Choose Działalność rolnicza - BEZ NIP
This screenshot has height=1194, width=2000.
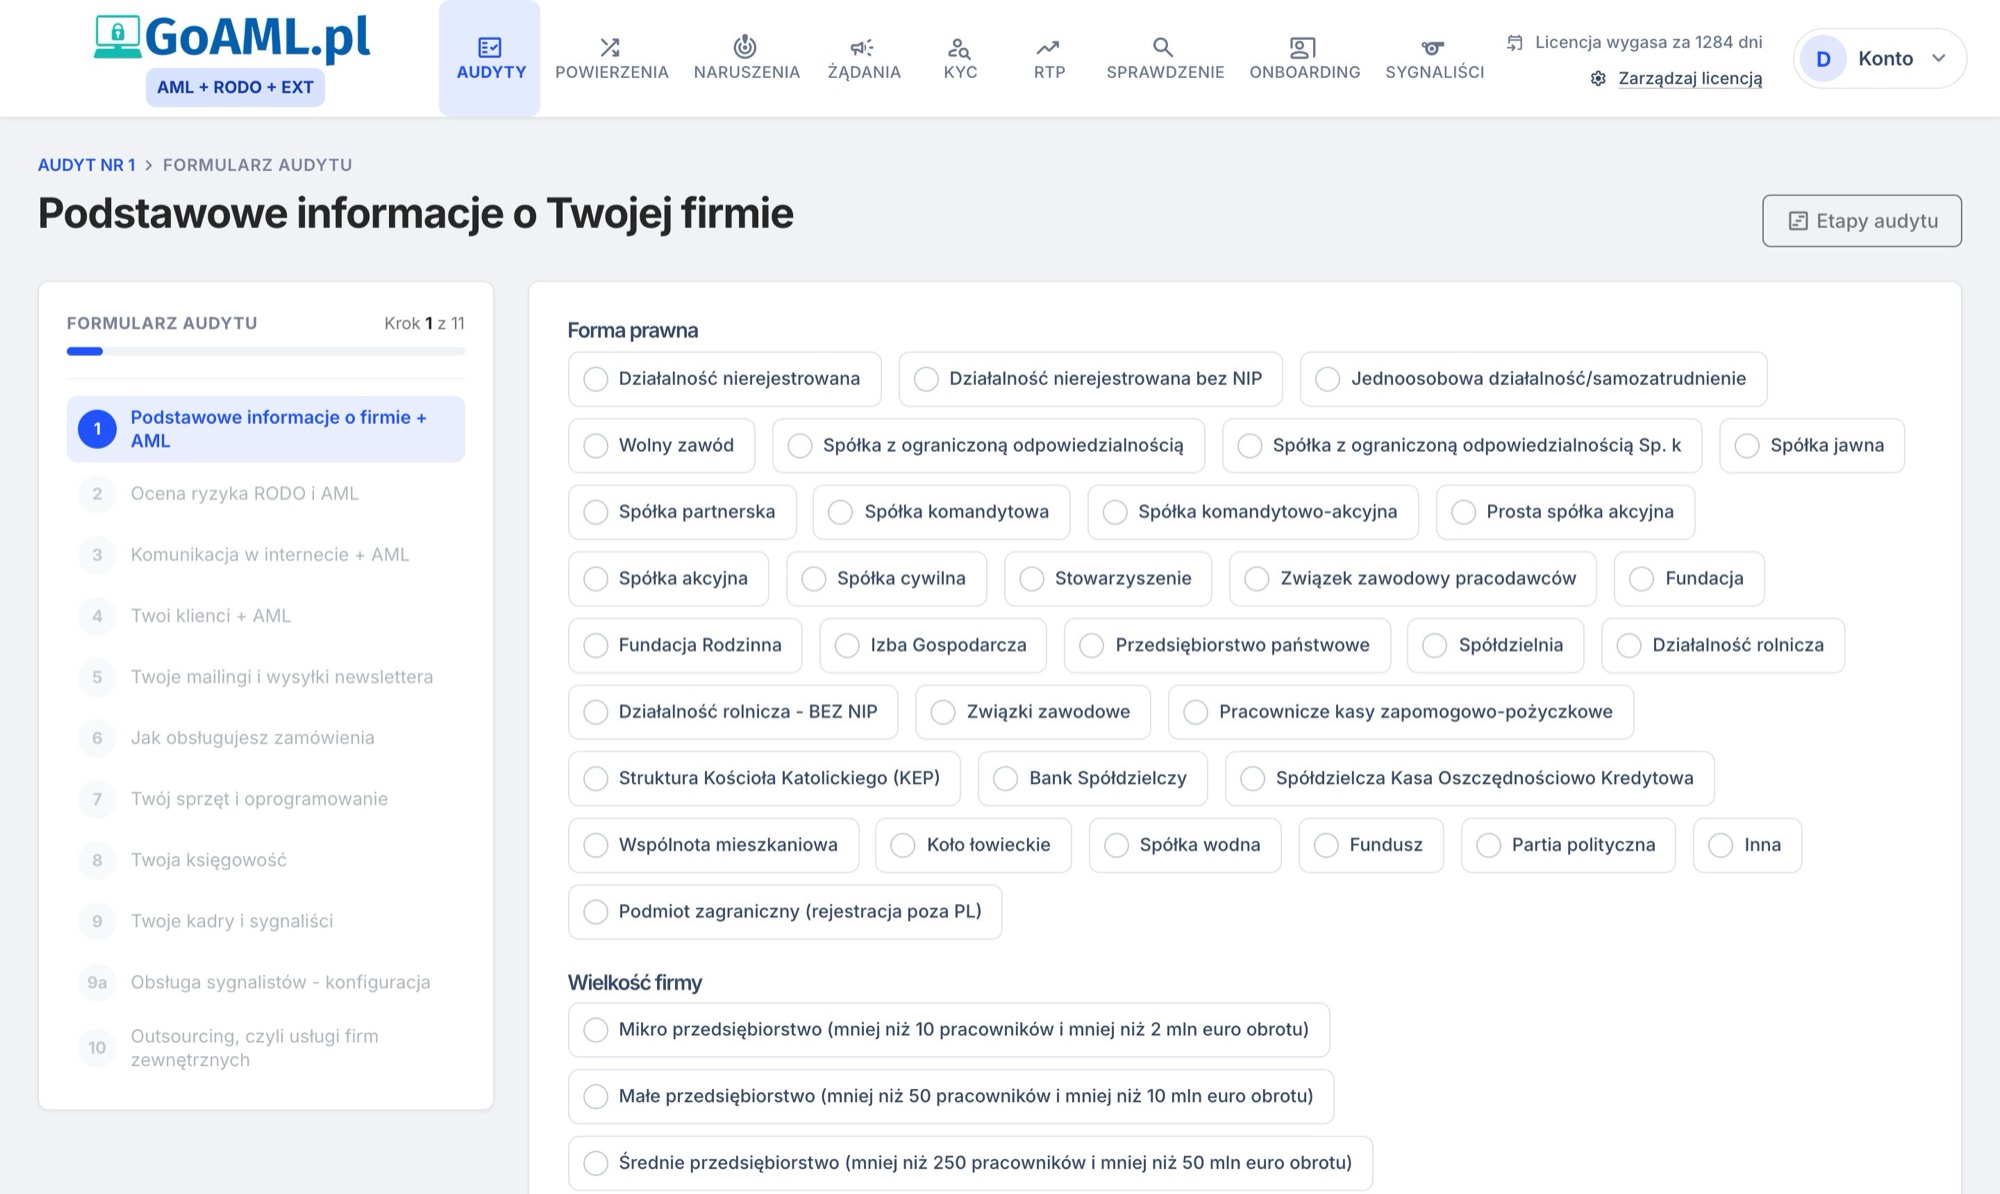click(x=733, y=712)
